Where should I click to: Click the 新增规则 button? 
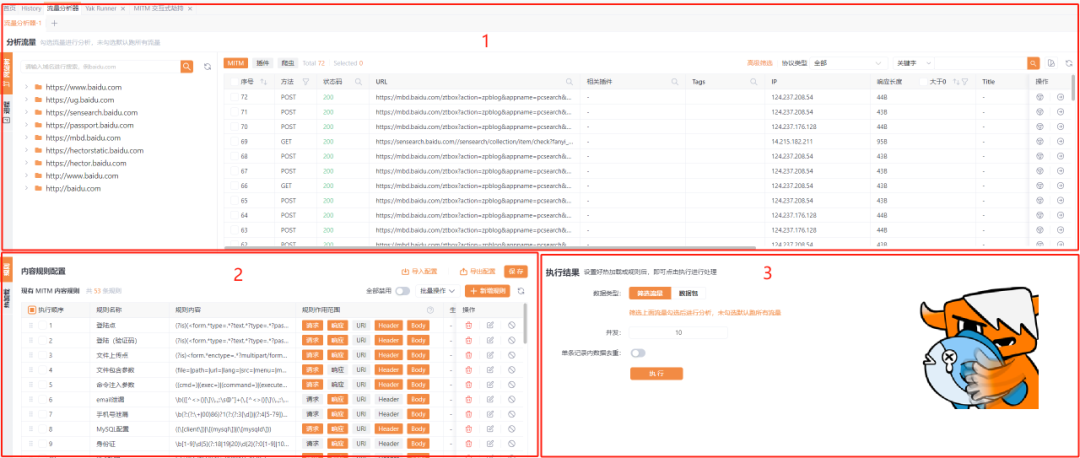coord(488,291)
